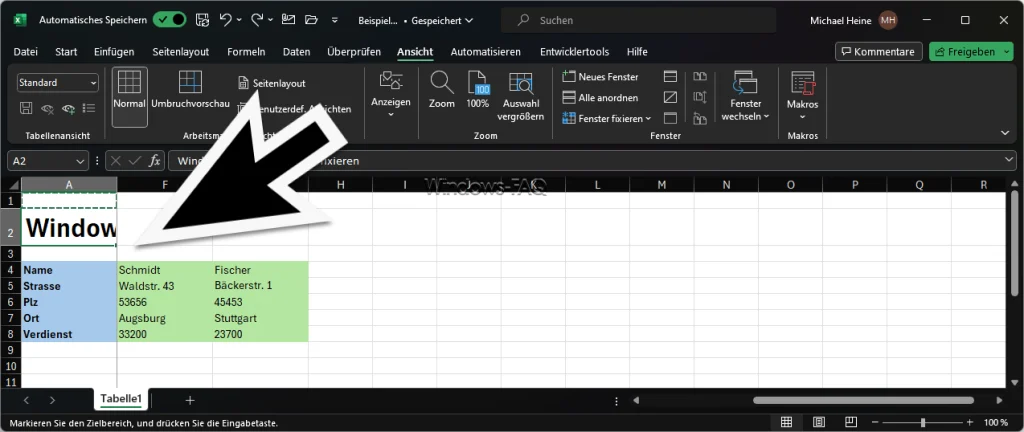Viewport: 1024px width, 432px height.
Task: Open the Hilfe tab
Action: point(637,52)
